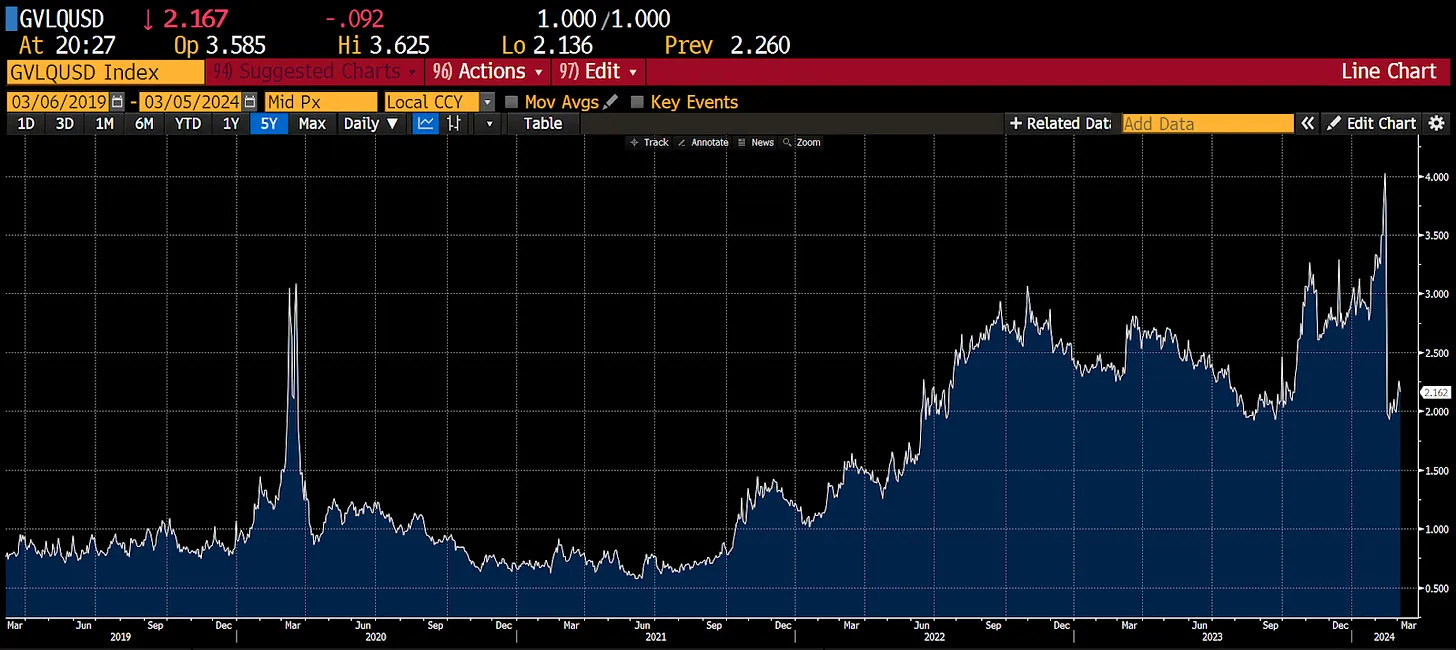Click the Mid Px field
The image size is (1456, 650).
click(x=320, y=102)
